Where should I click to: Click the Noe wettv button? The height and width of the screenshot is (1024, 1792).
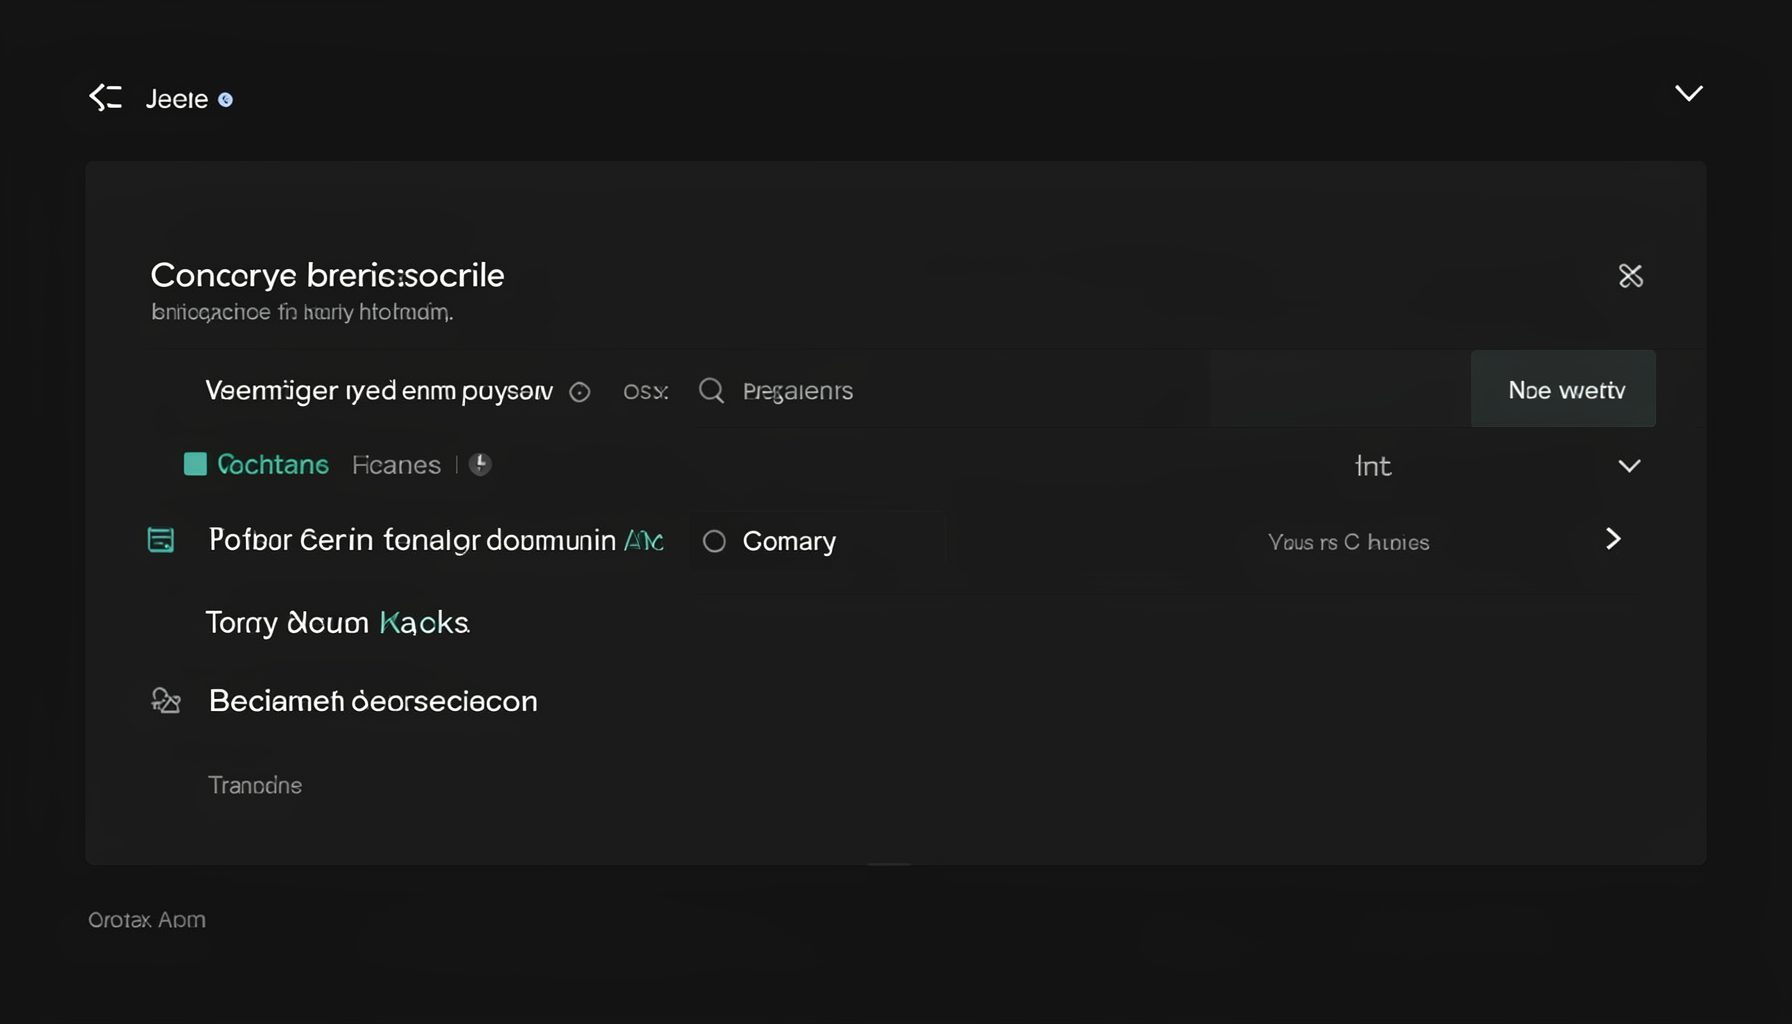point(1563,389)
